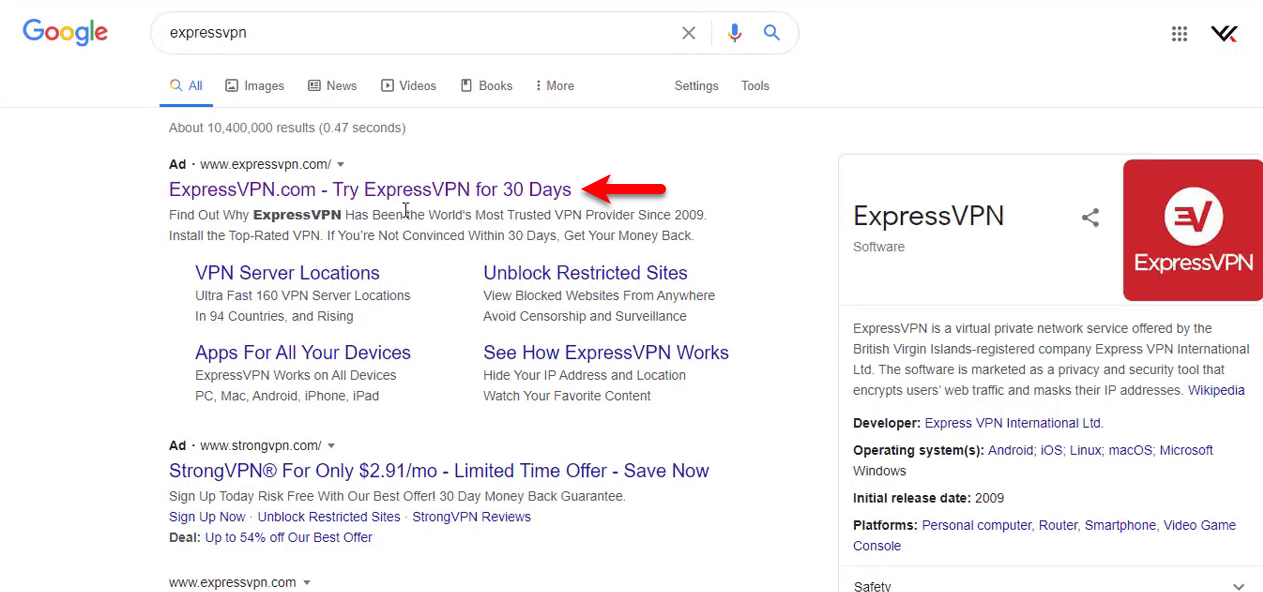
Task: Open the Linux operating system link
Action: [x=1086, y=451]
